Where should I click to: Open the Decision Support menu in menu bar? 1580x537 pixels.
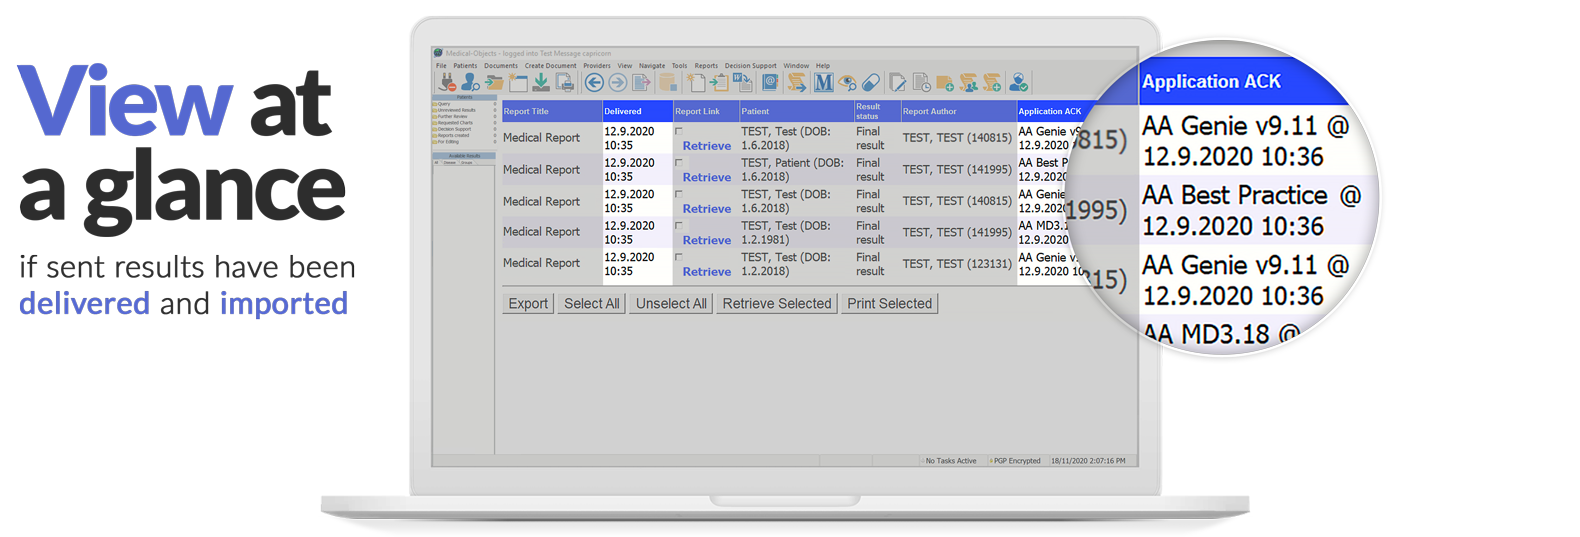point(751,65)
